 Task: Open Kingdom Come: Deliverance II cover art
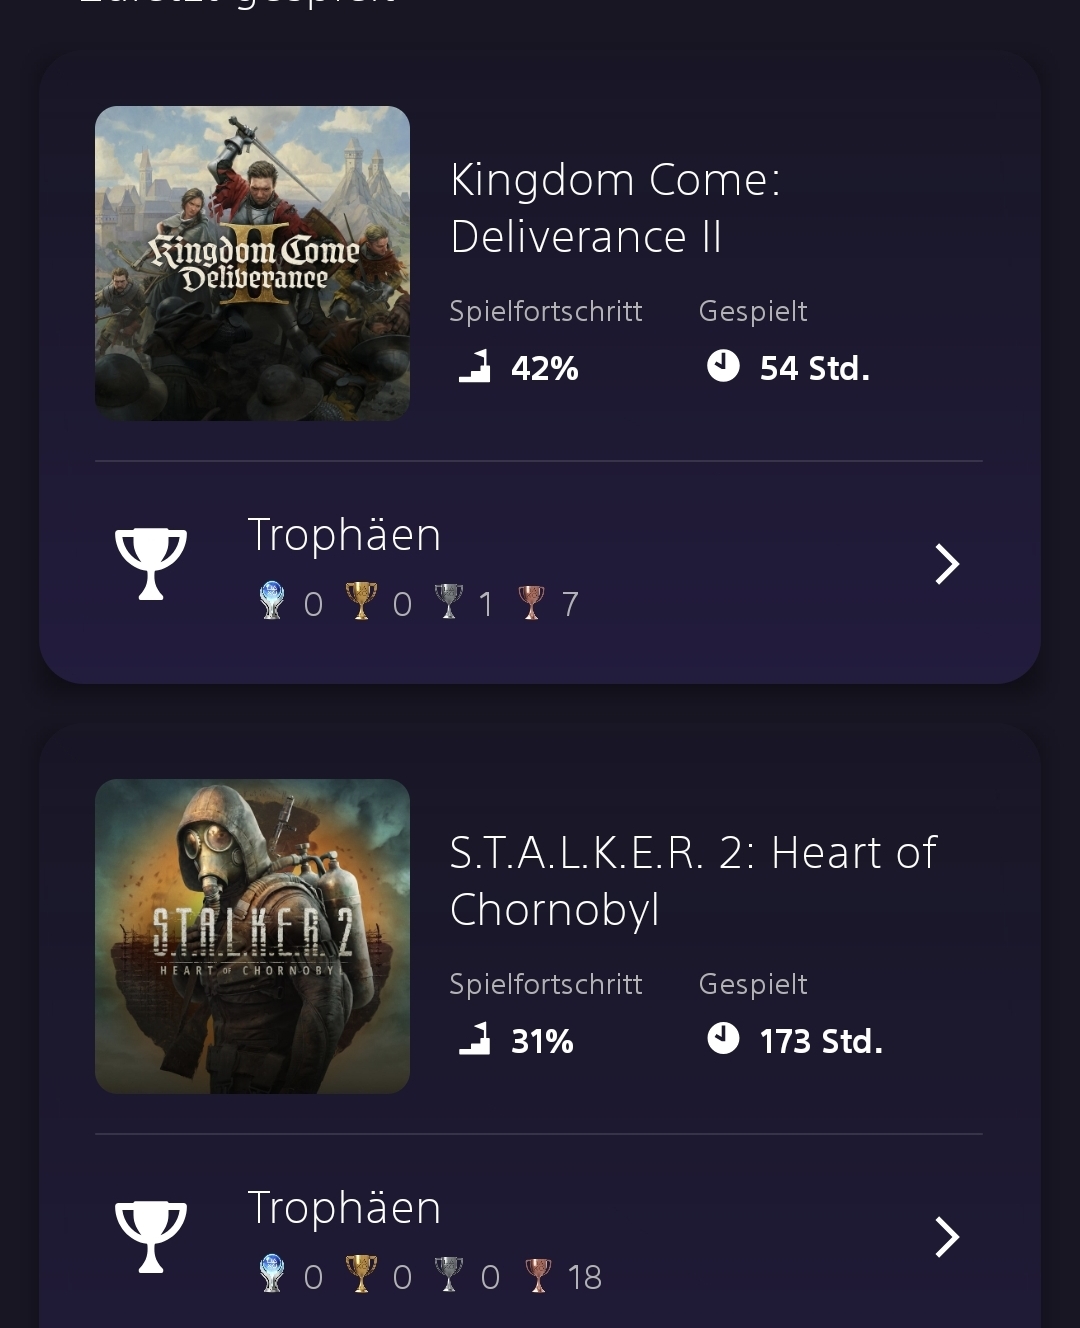252,263
